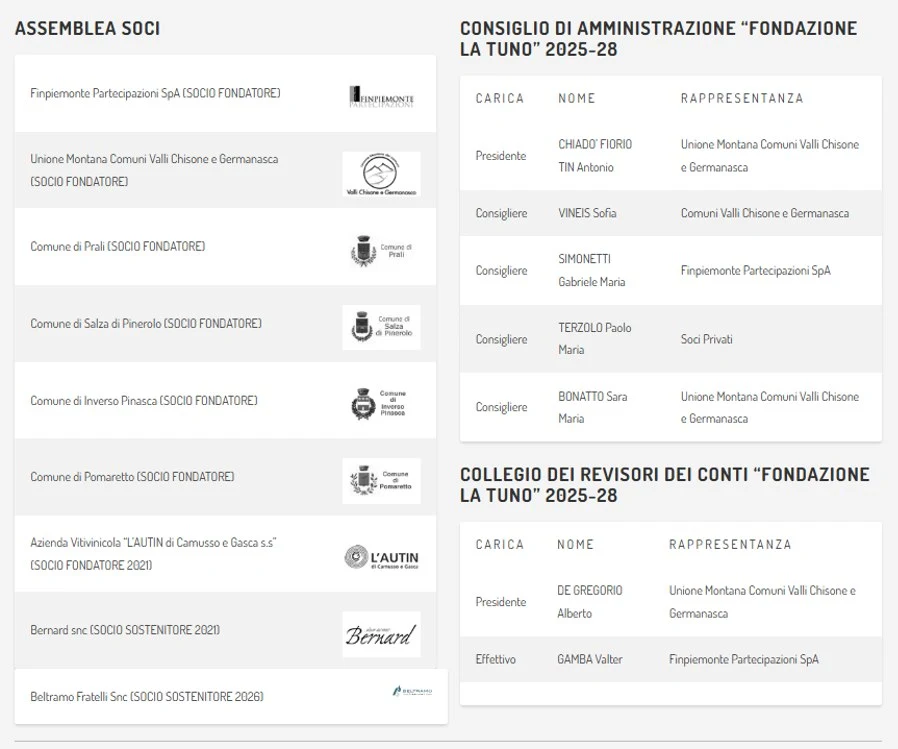Click GAMBA Valter name cell
898x749 pixels.
[x=589, y=659]
